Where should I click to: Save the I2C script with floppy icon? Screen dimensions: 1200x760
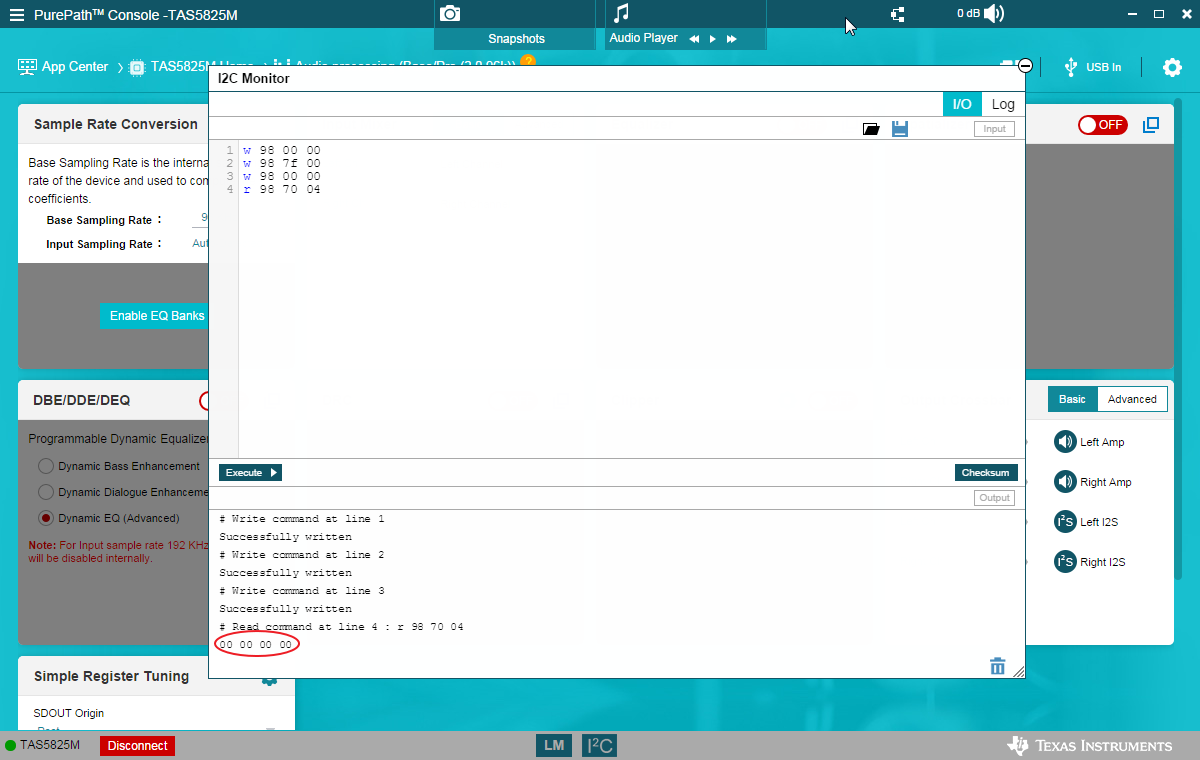tap(900, 129)
